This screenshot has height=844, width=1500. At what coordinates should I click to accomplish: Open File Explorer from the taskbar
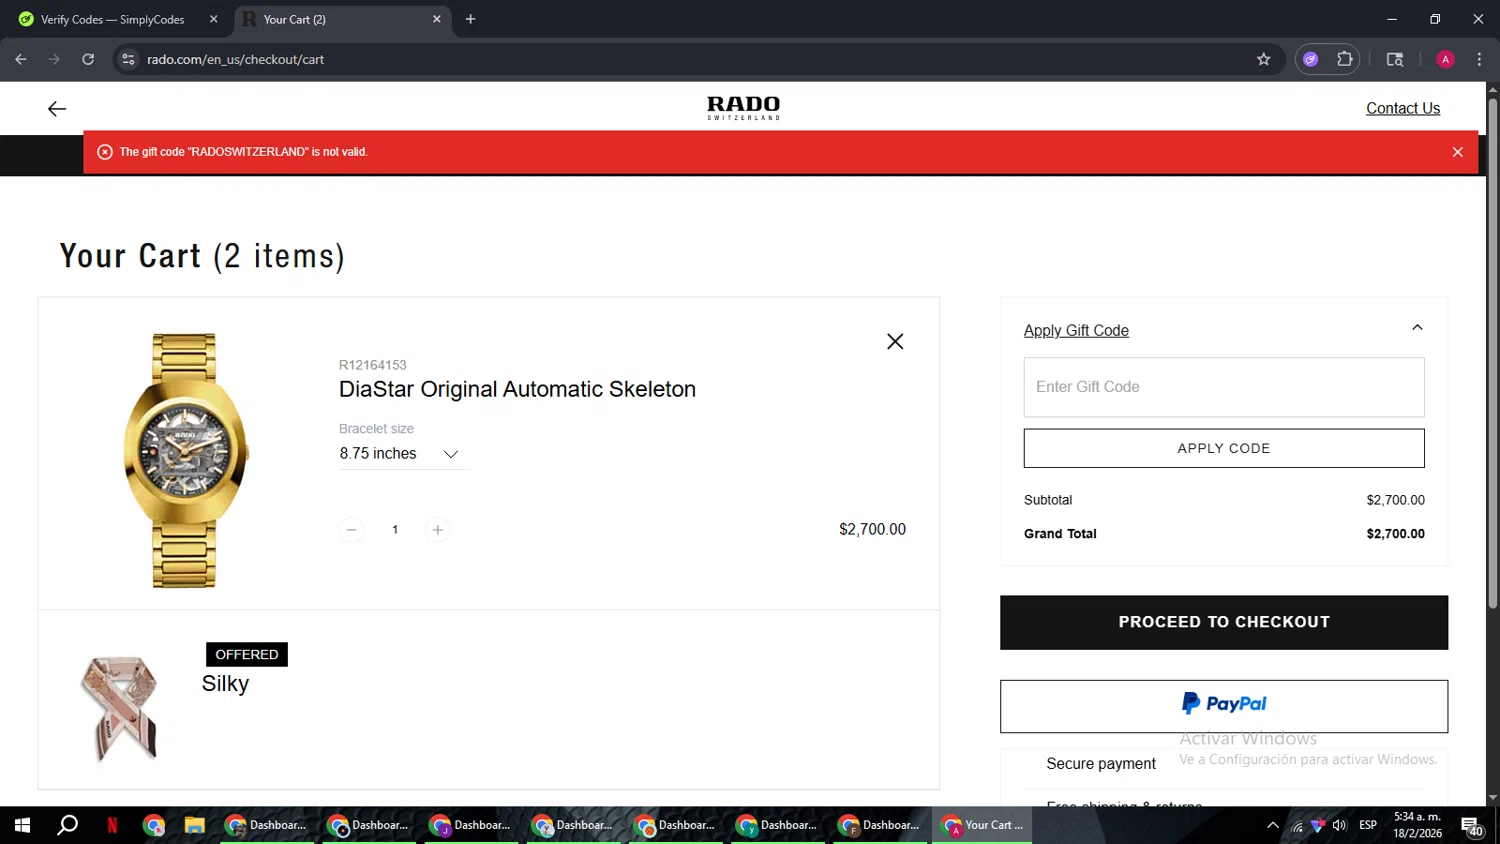click(x=194, y=825)
